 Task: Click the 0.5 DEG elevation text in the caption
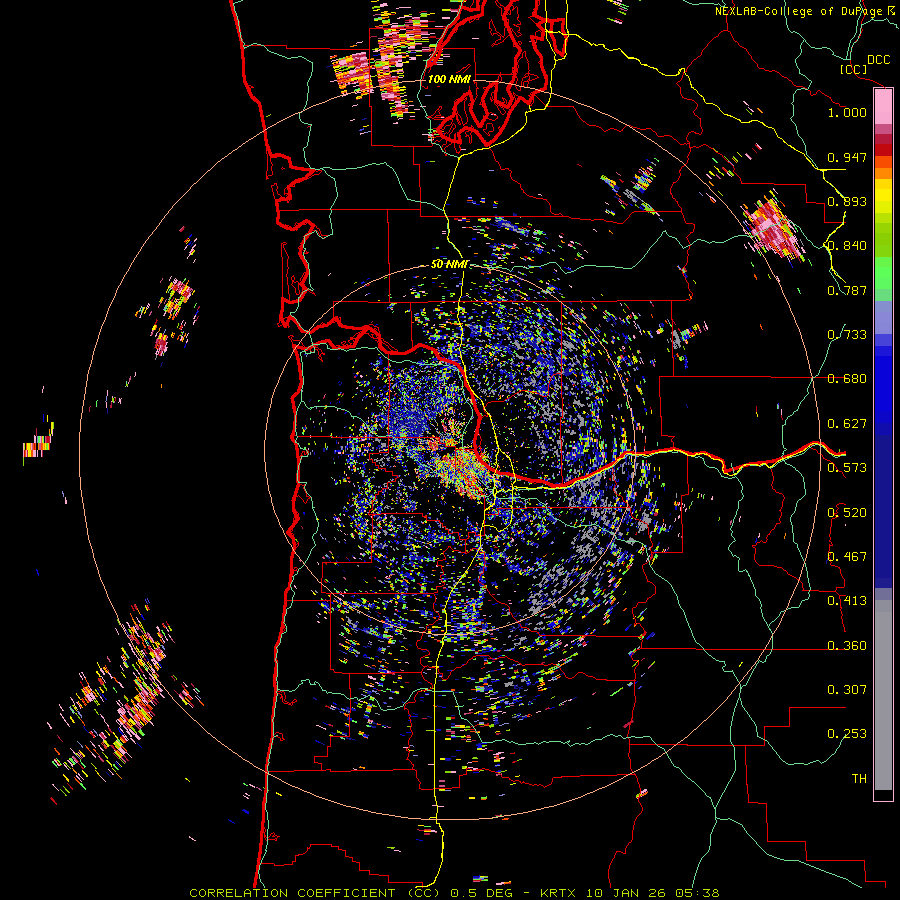click(x=481, y=893)
